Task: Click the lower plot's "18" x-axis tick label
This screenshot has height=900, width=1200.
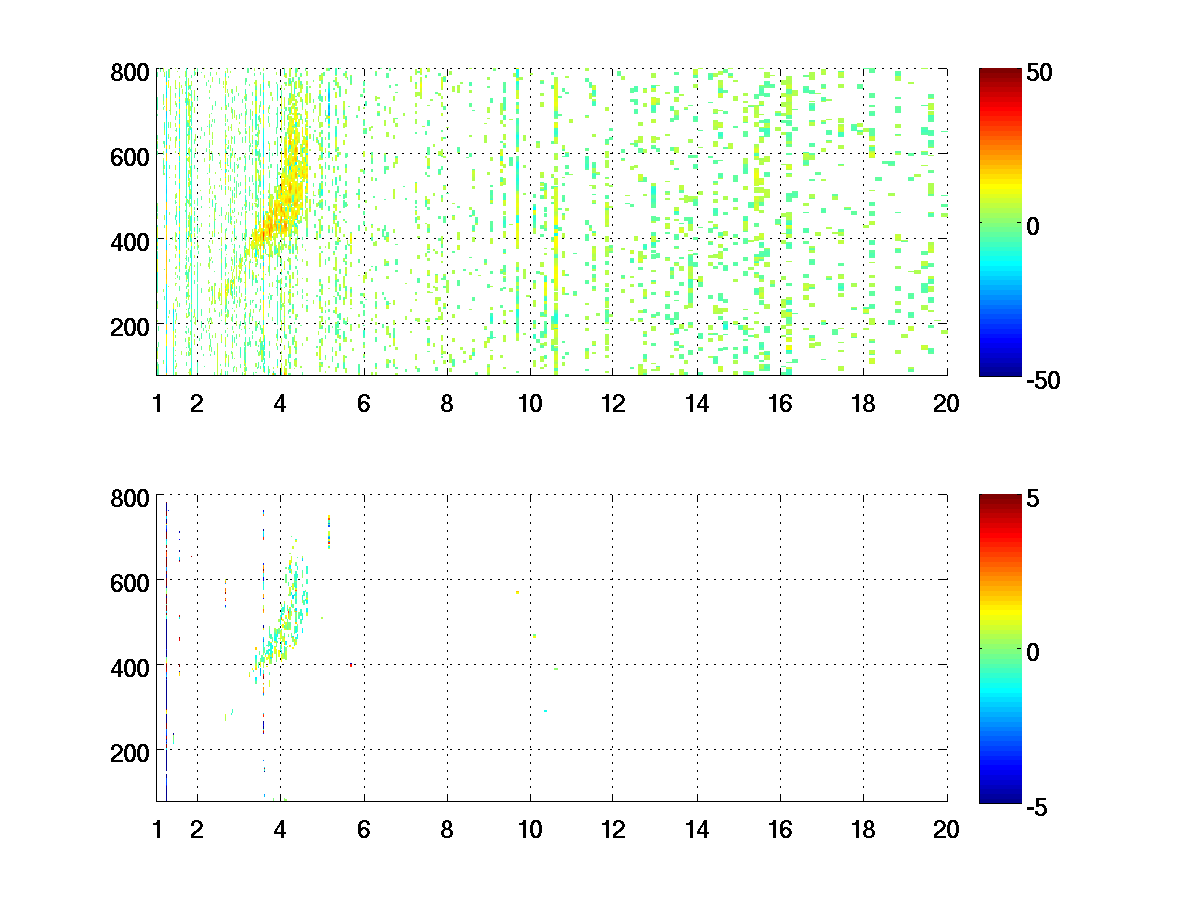Action: pyautogui.click(x=863, y=830)
